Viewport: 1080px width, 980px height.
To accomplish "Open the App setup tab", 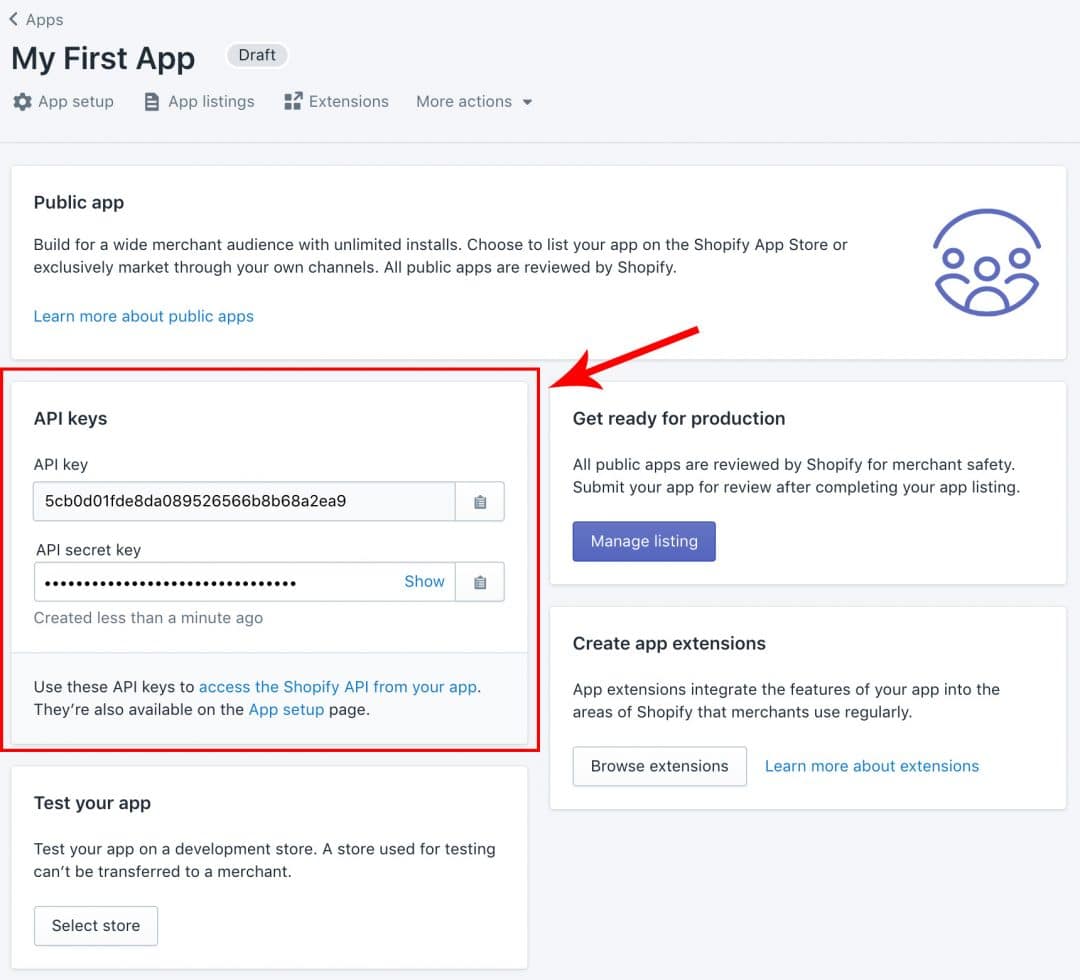I will tap(75, 102).
